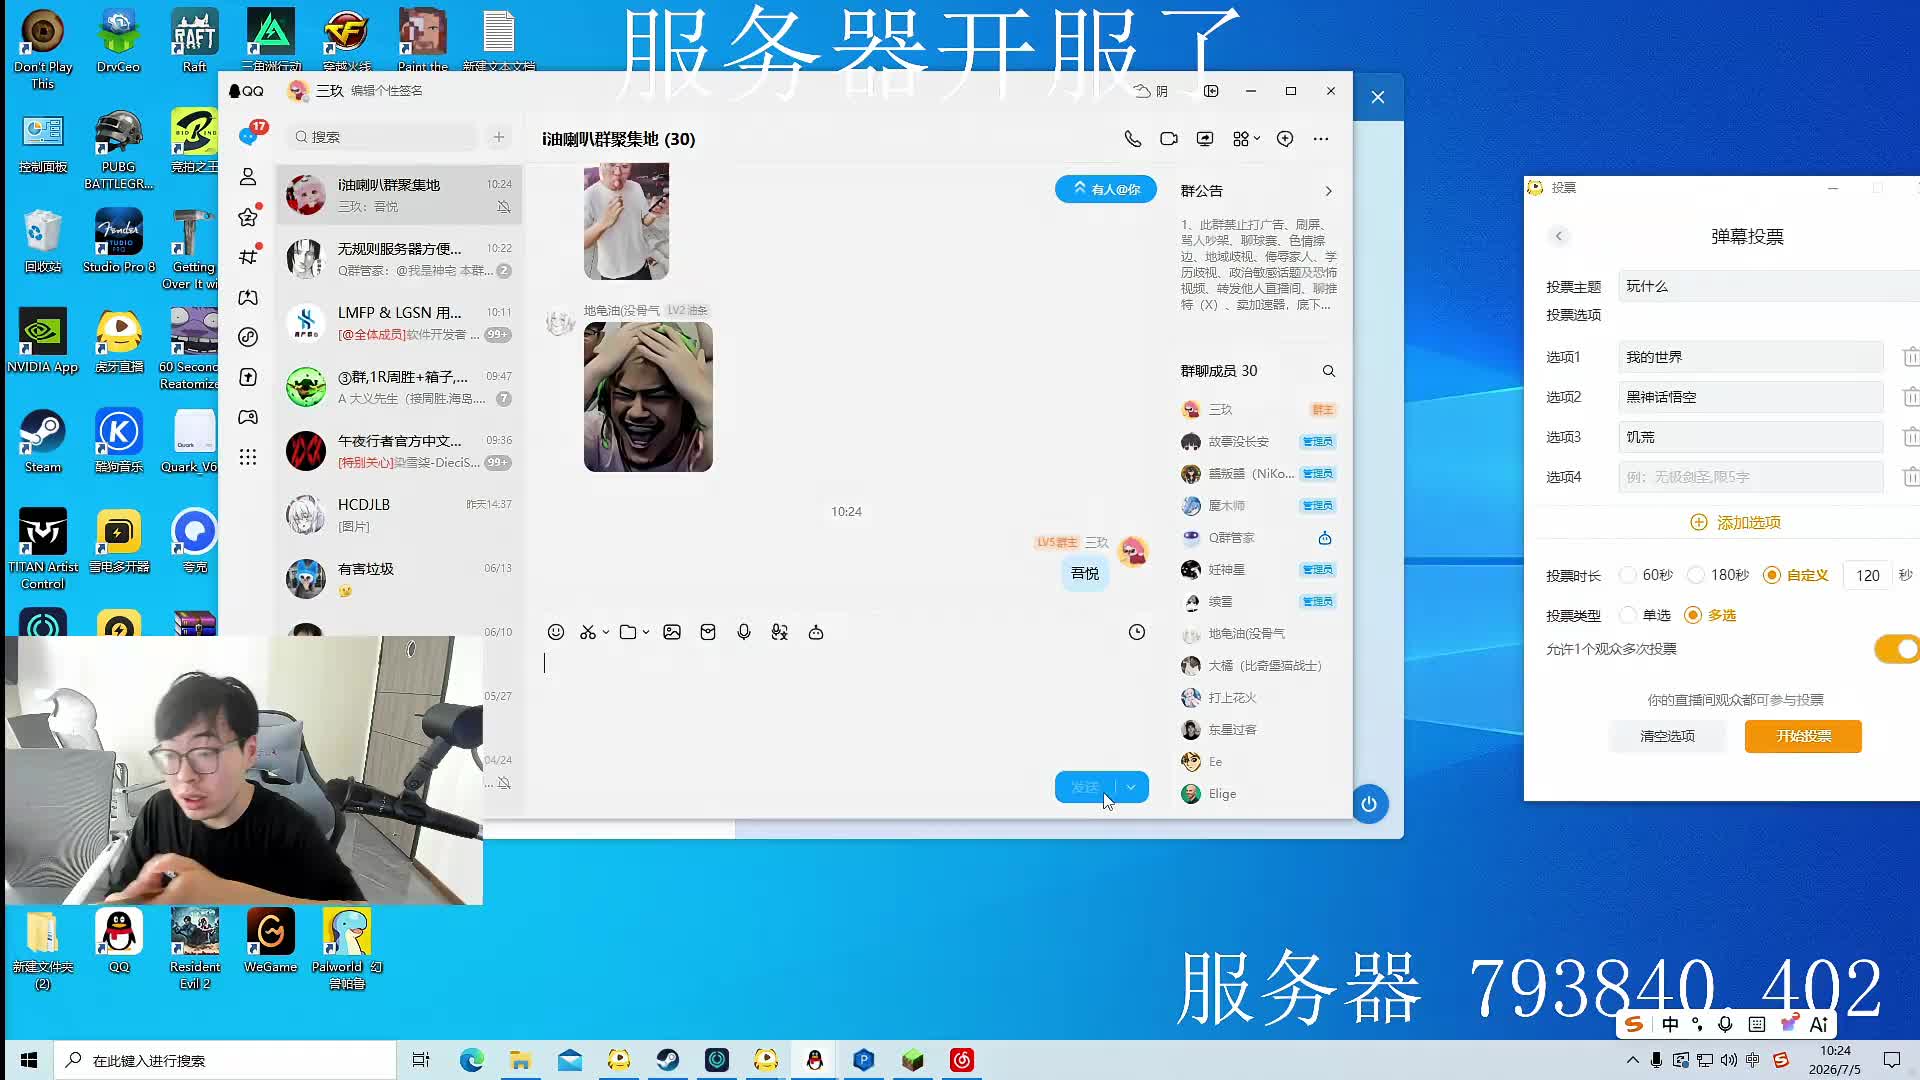Open Windows Start menu
1920x1080 pixels.
click(x=29, y=1060)
